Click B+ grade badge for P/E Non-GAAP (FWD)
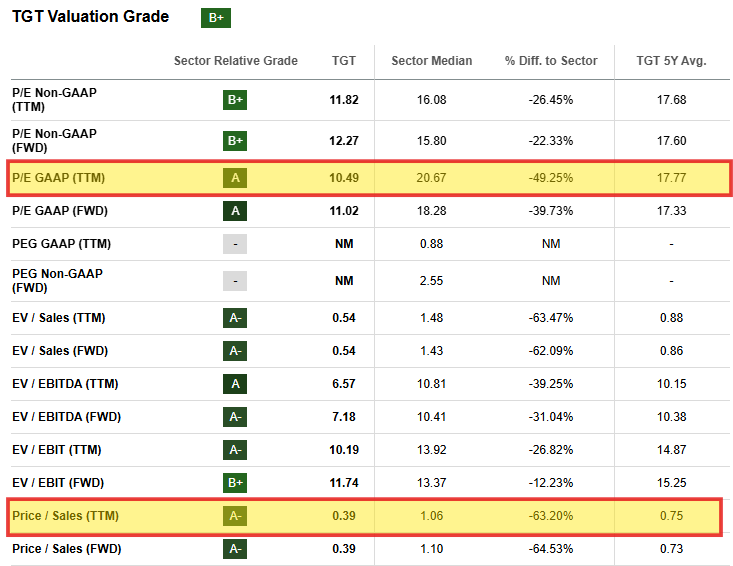The image size is (733, 566). (x=235, y=141)
